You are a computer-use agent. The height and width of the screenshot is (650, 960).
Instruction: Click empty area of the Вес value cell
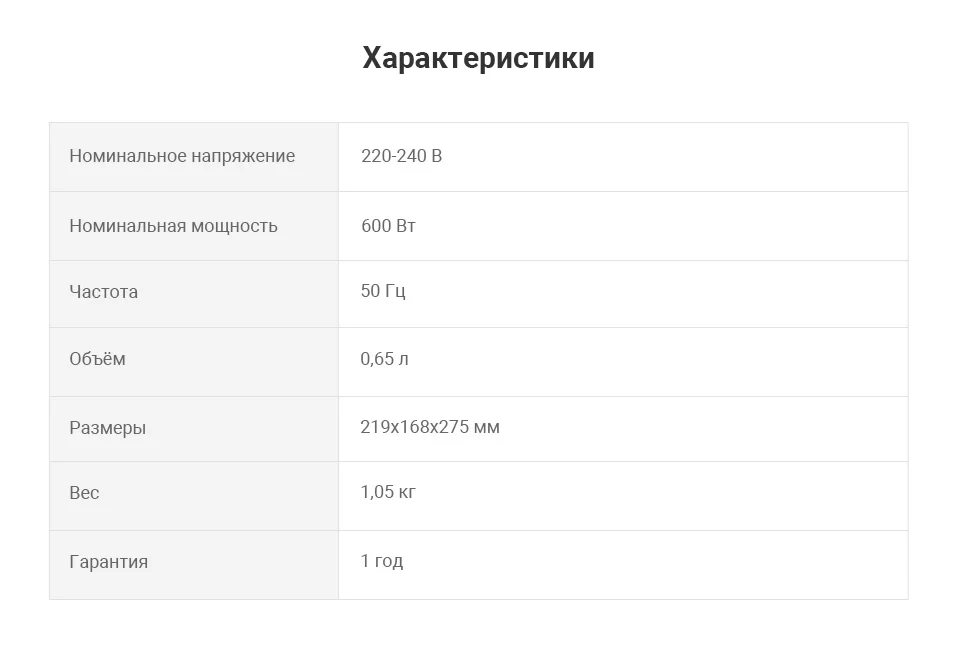[661, 496]
